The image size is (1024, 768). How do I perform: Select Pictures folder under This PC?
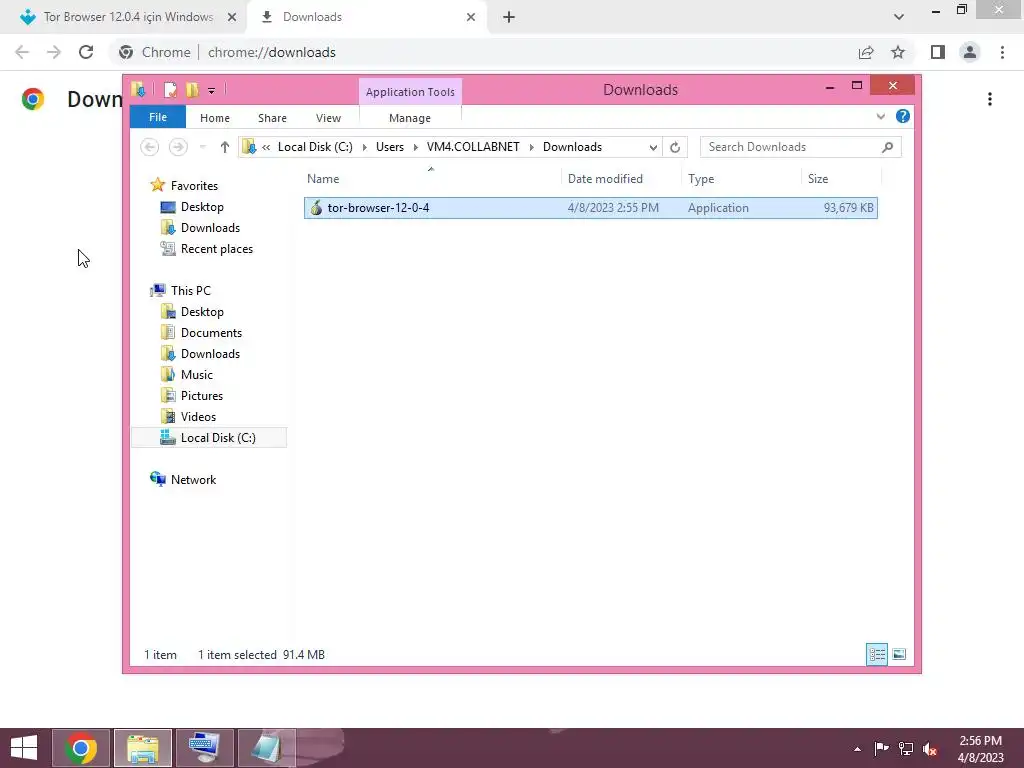pyautogui.click(x=201, y=396)
